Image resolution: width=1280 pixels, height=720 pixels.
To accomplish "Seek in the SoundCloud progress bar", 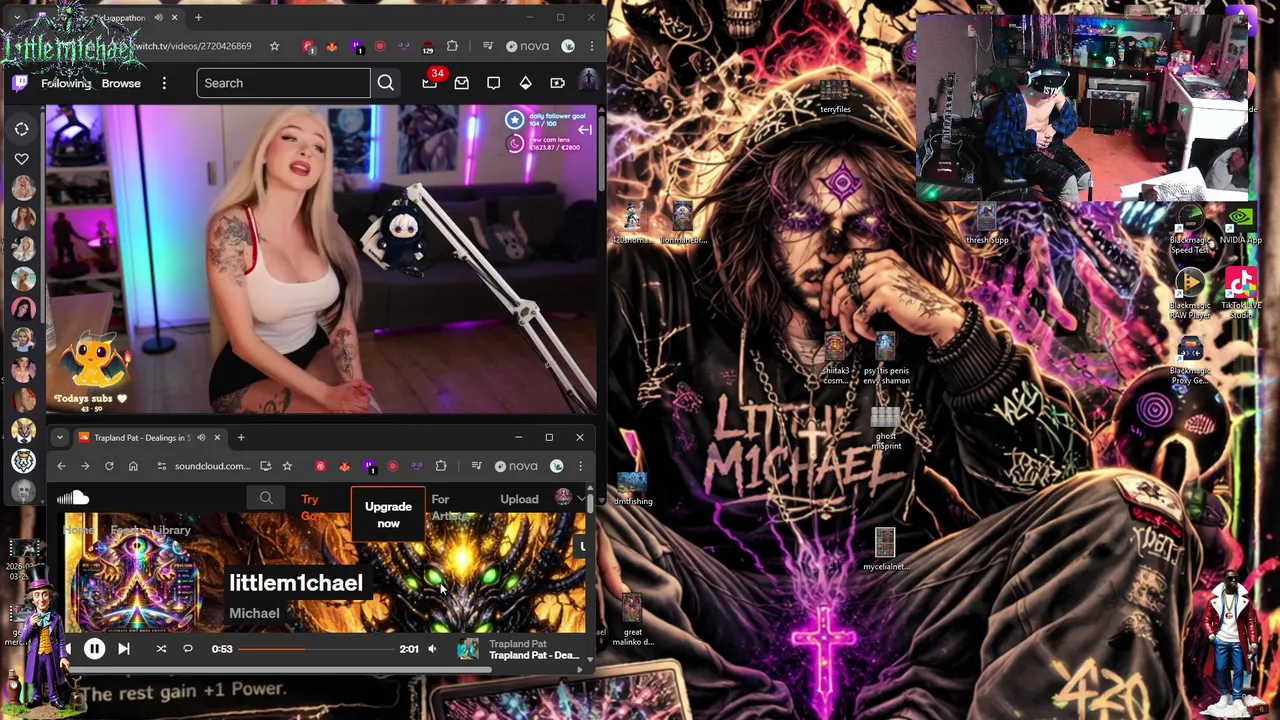I will [x=317, y=649].
